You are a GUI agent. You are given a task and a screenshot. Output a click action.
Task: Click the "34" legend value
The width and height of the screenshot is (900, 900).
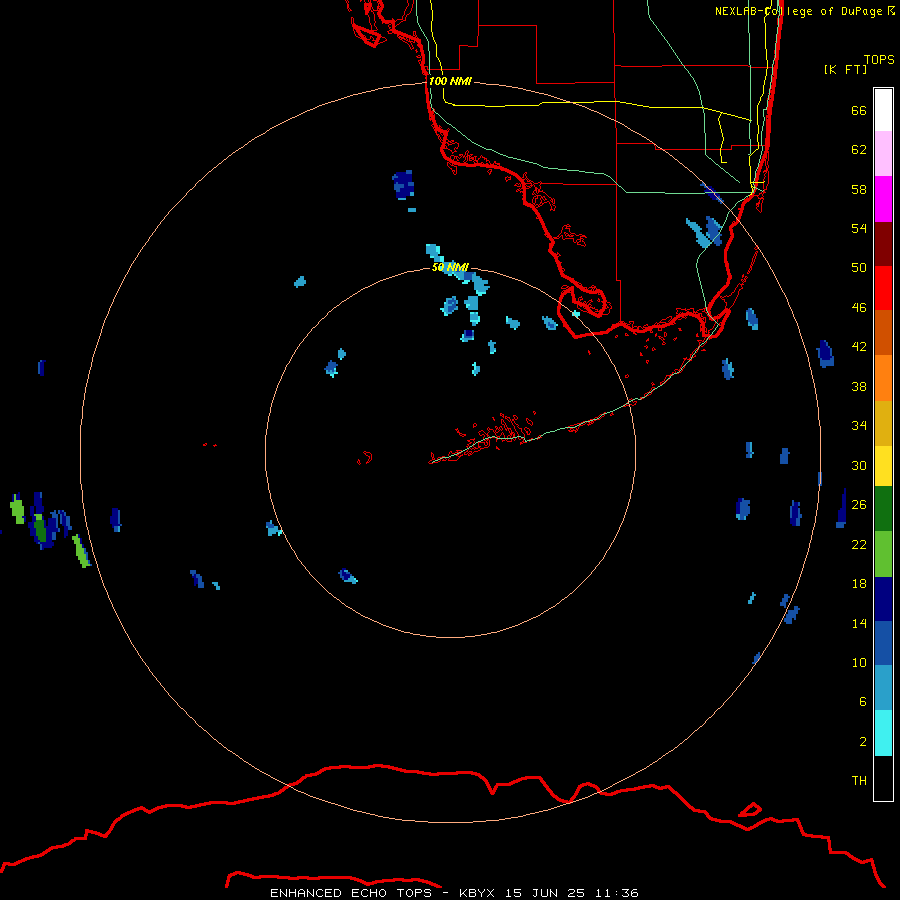coord(859,426)
